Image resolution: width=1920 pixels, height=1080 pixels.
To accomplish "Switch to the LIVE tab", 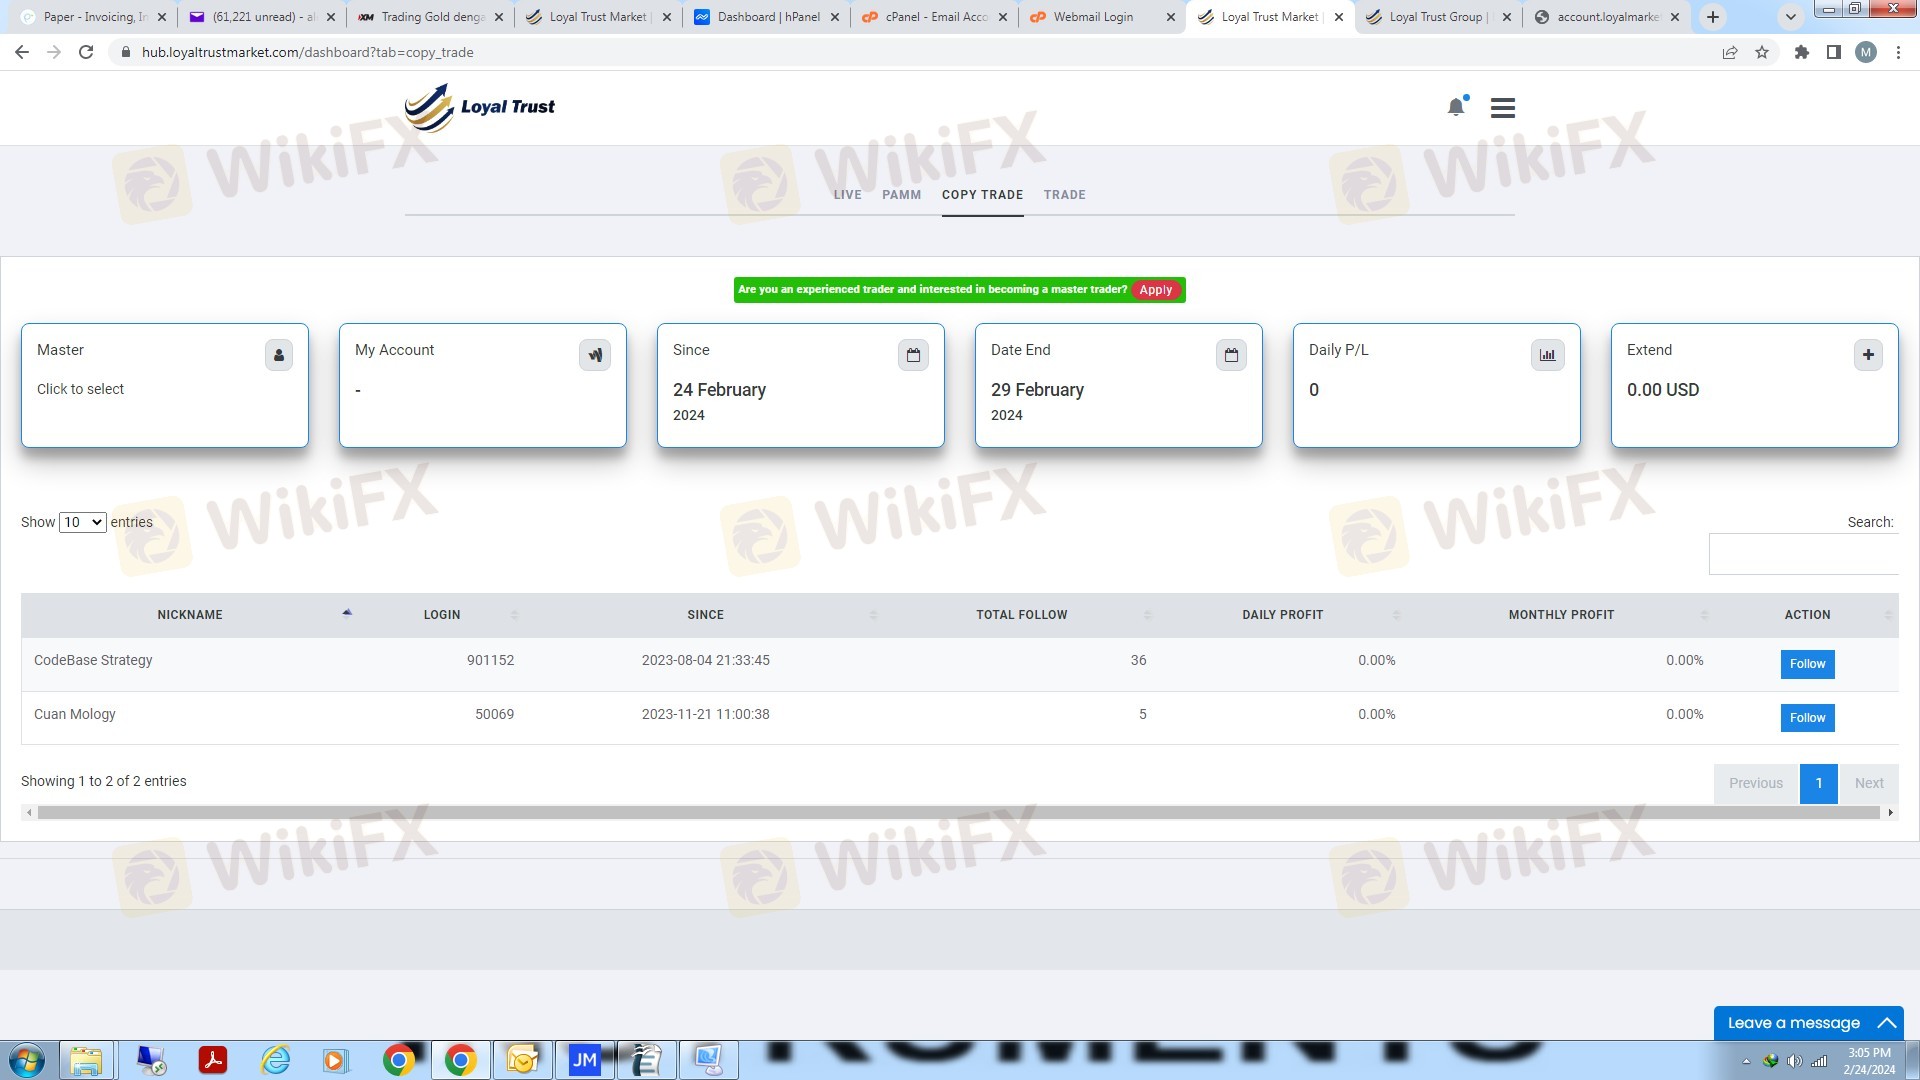I will point(847,195).
